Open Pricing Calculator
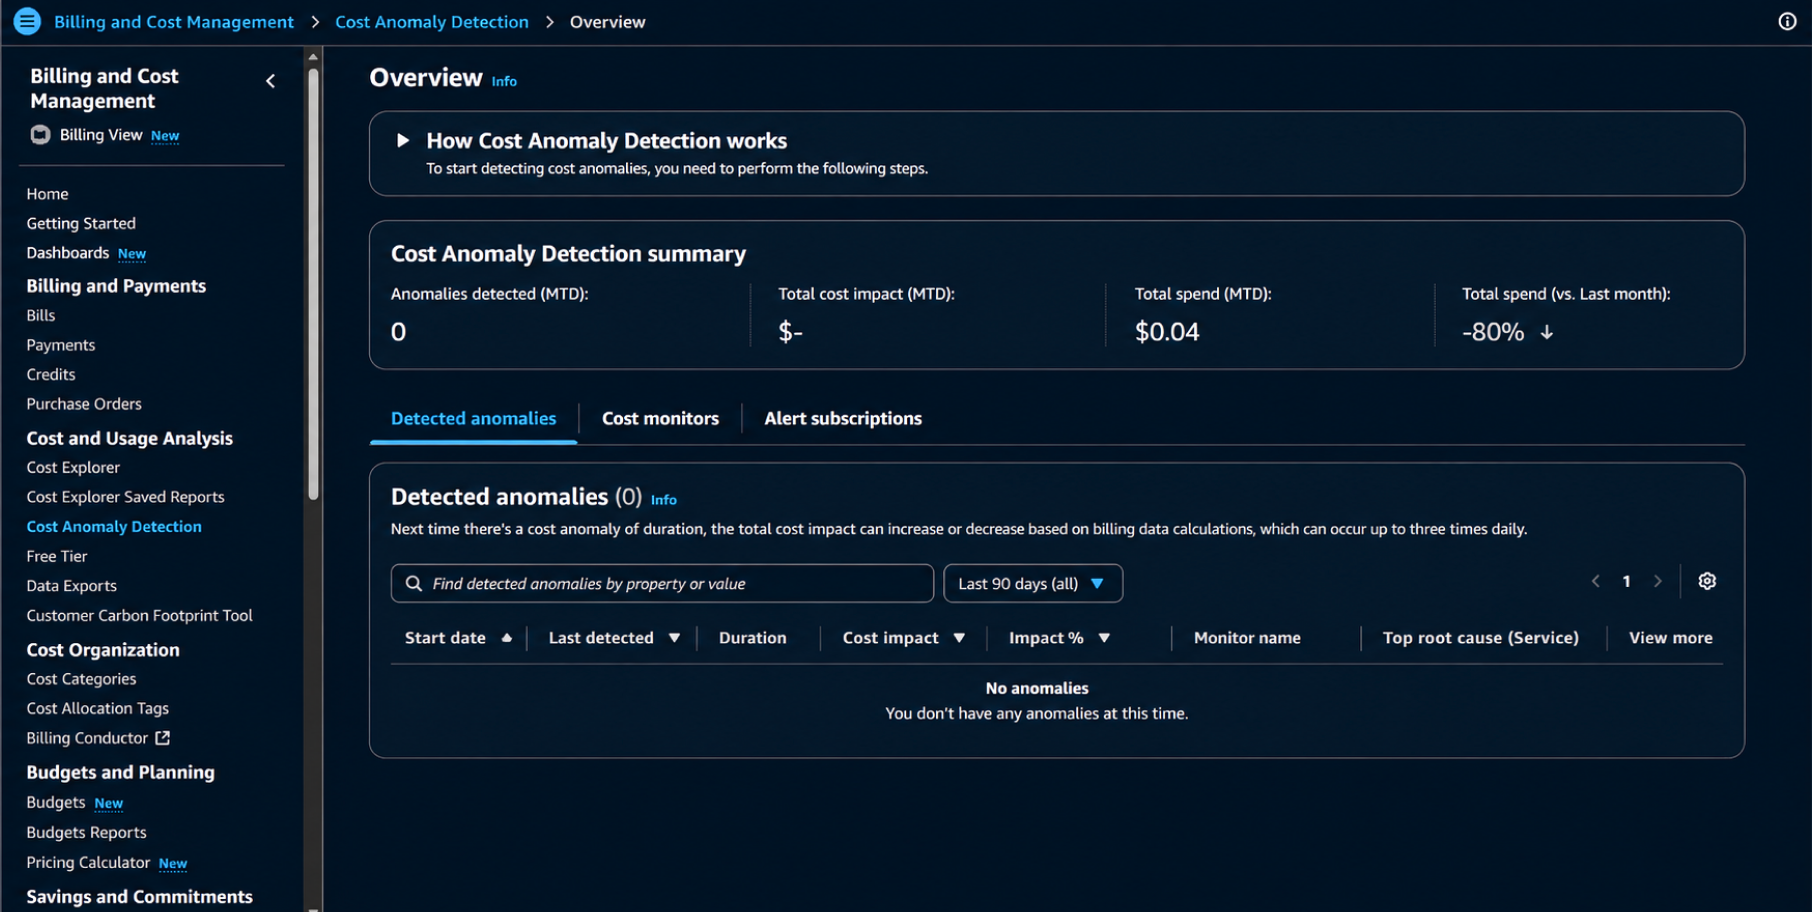 (88, 862)
